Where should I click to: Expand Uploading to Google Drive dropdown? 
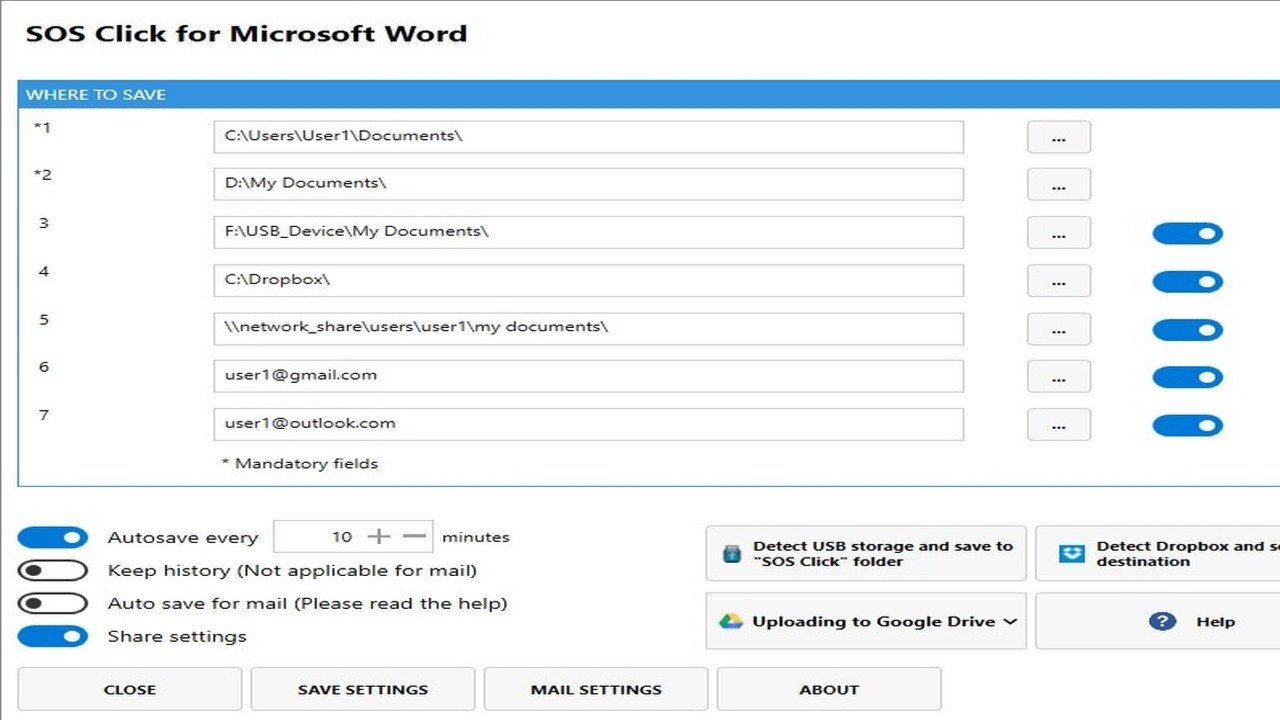coord(866,621)
